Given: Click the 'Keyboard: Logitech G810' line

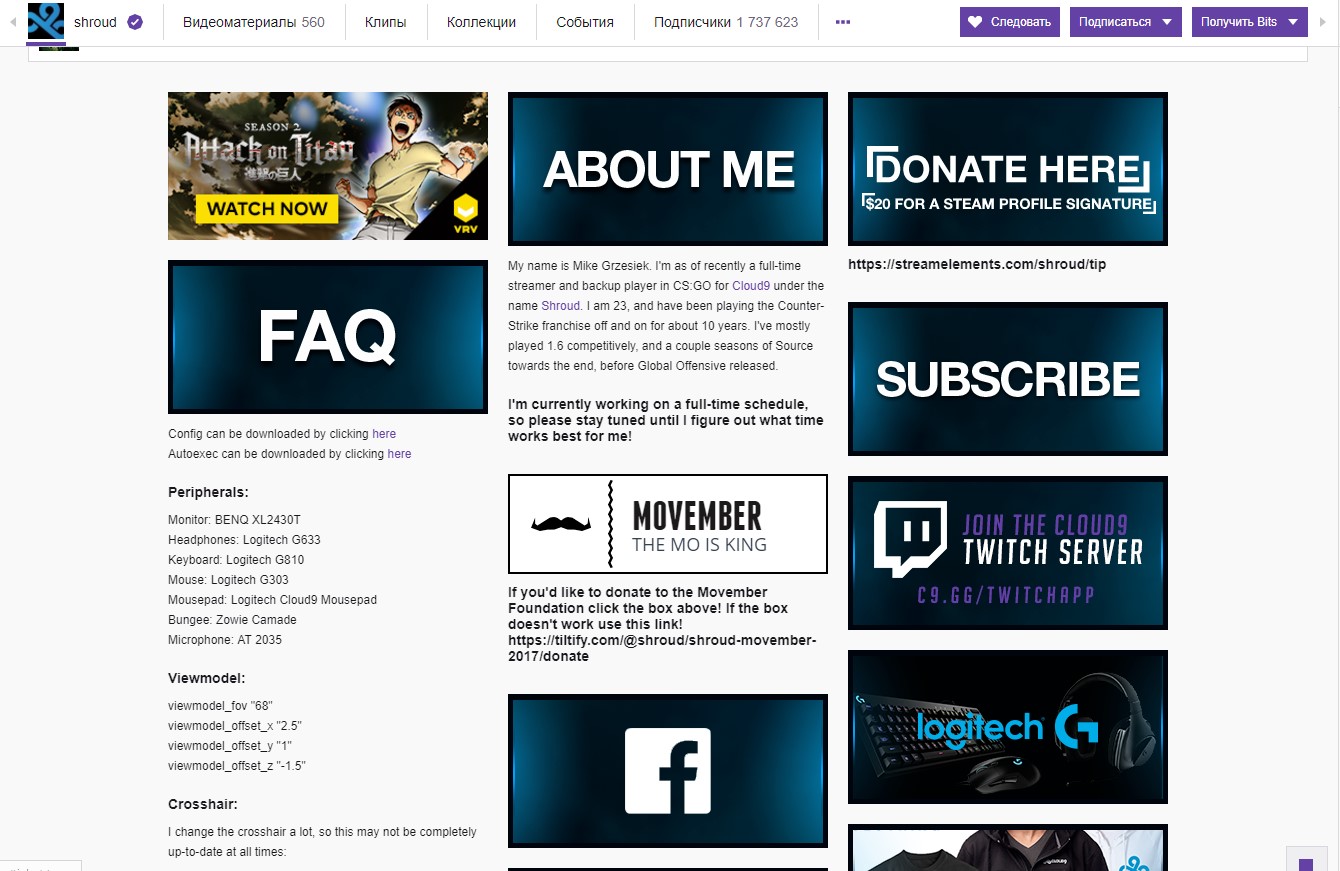Looking at the screenshot, I should (236, 560).
